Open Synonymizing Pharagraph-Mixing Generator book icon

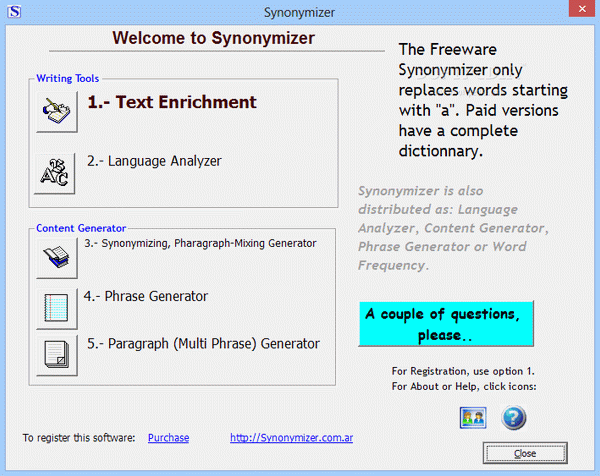[x=57, y=258]
